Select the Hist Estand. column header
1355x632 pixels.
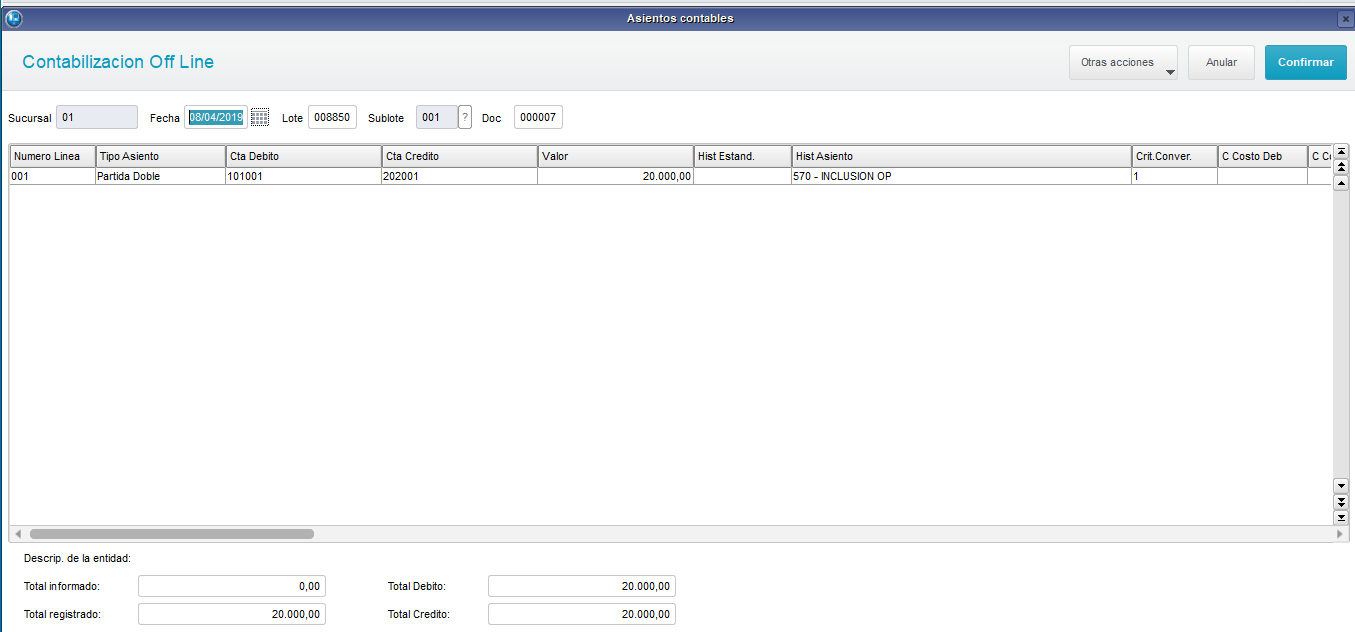pos(742,156)
